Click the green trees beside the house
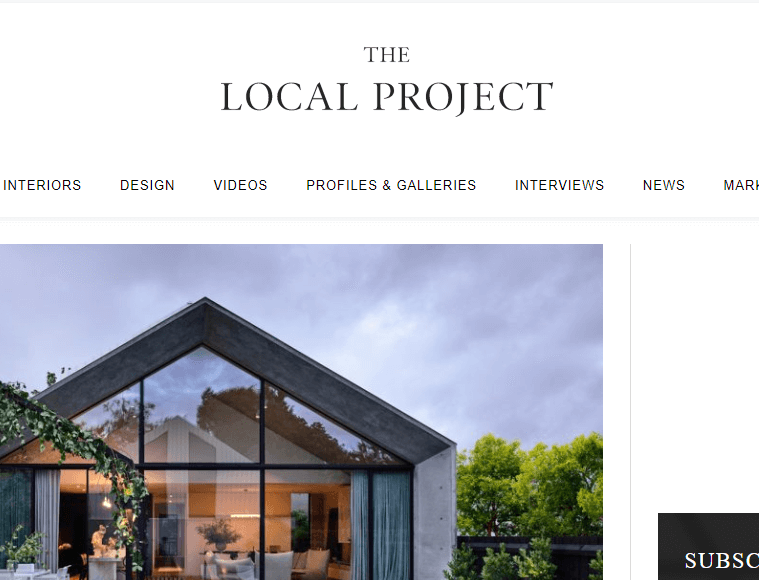Screen dimensions: 759x580 pos(530,484)
